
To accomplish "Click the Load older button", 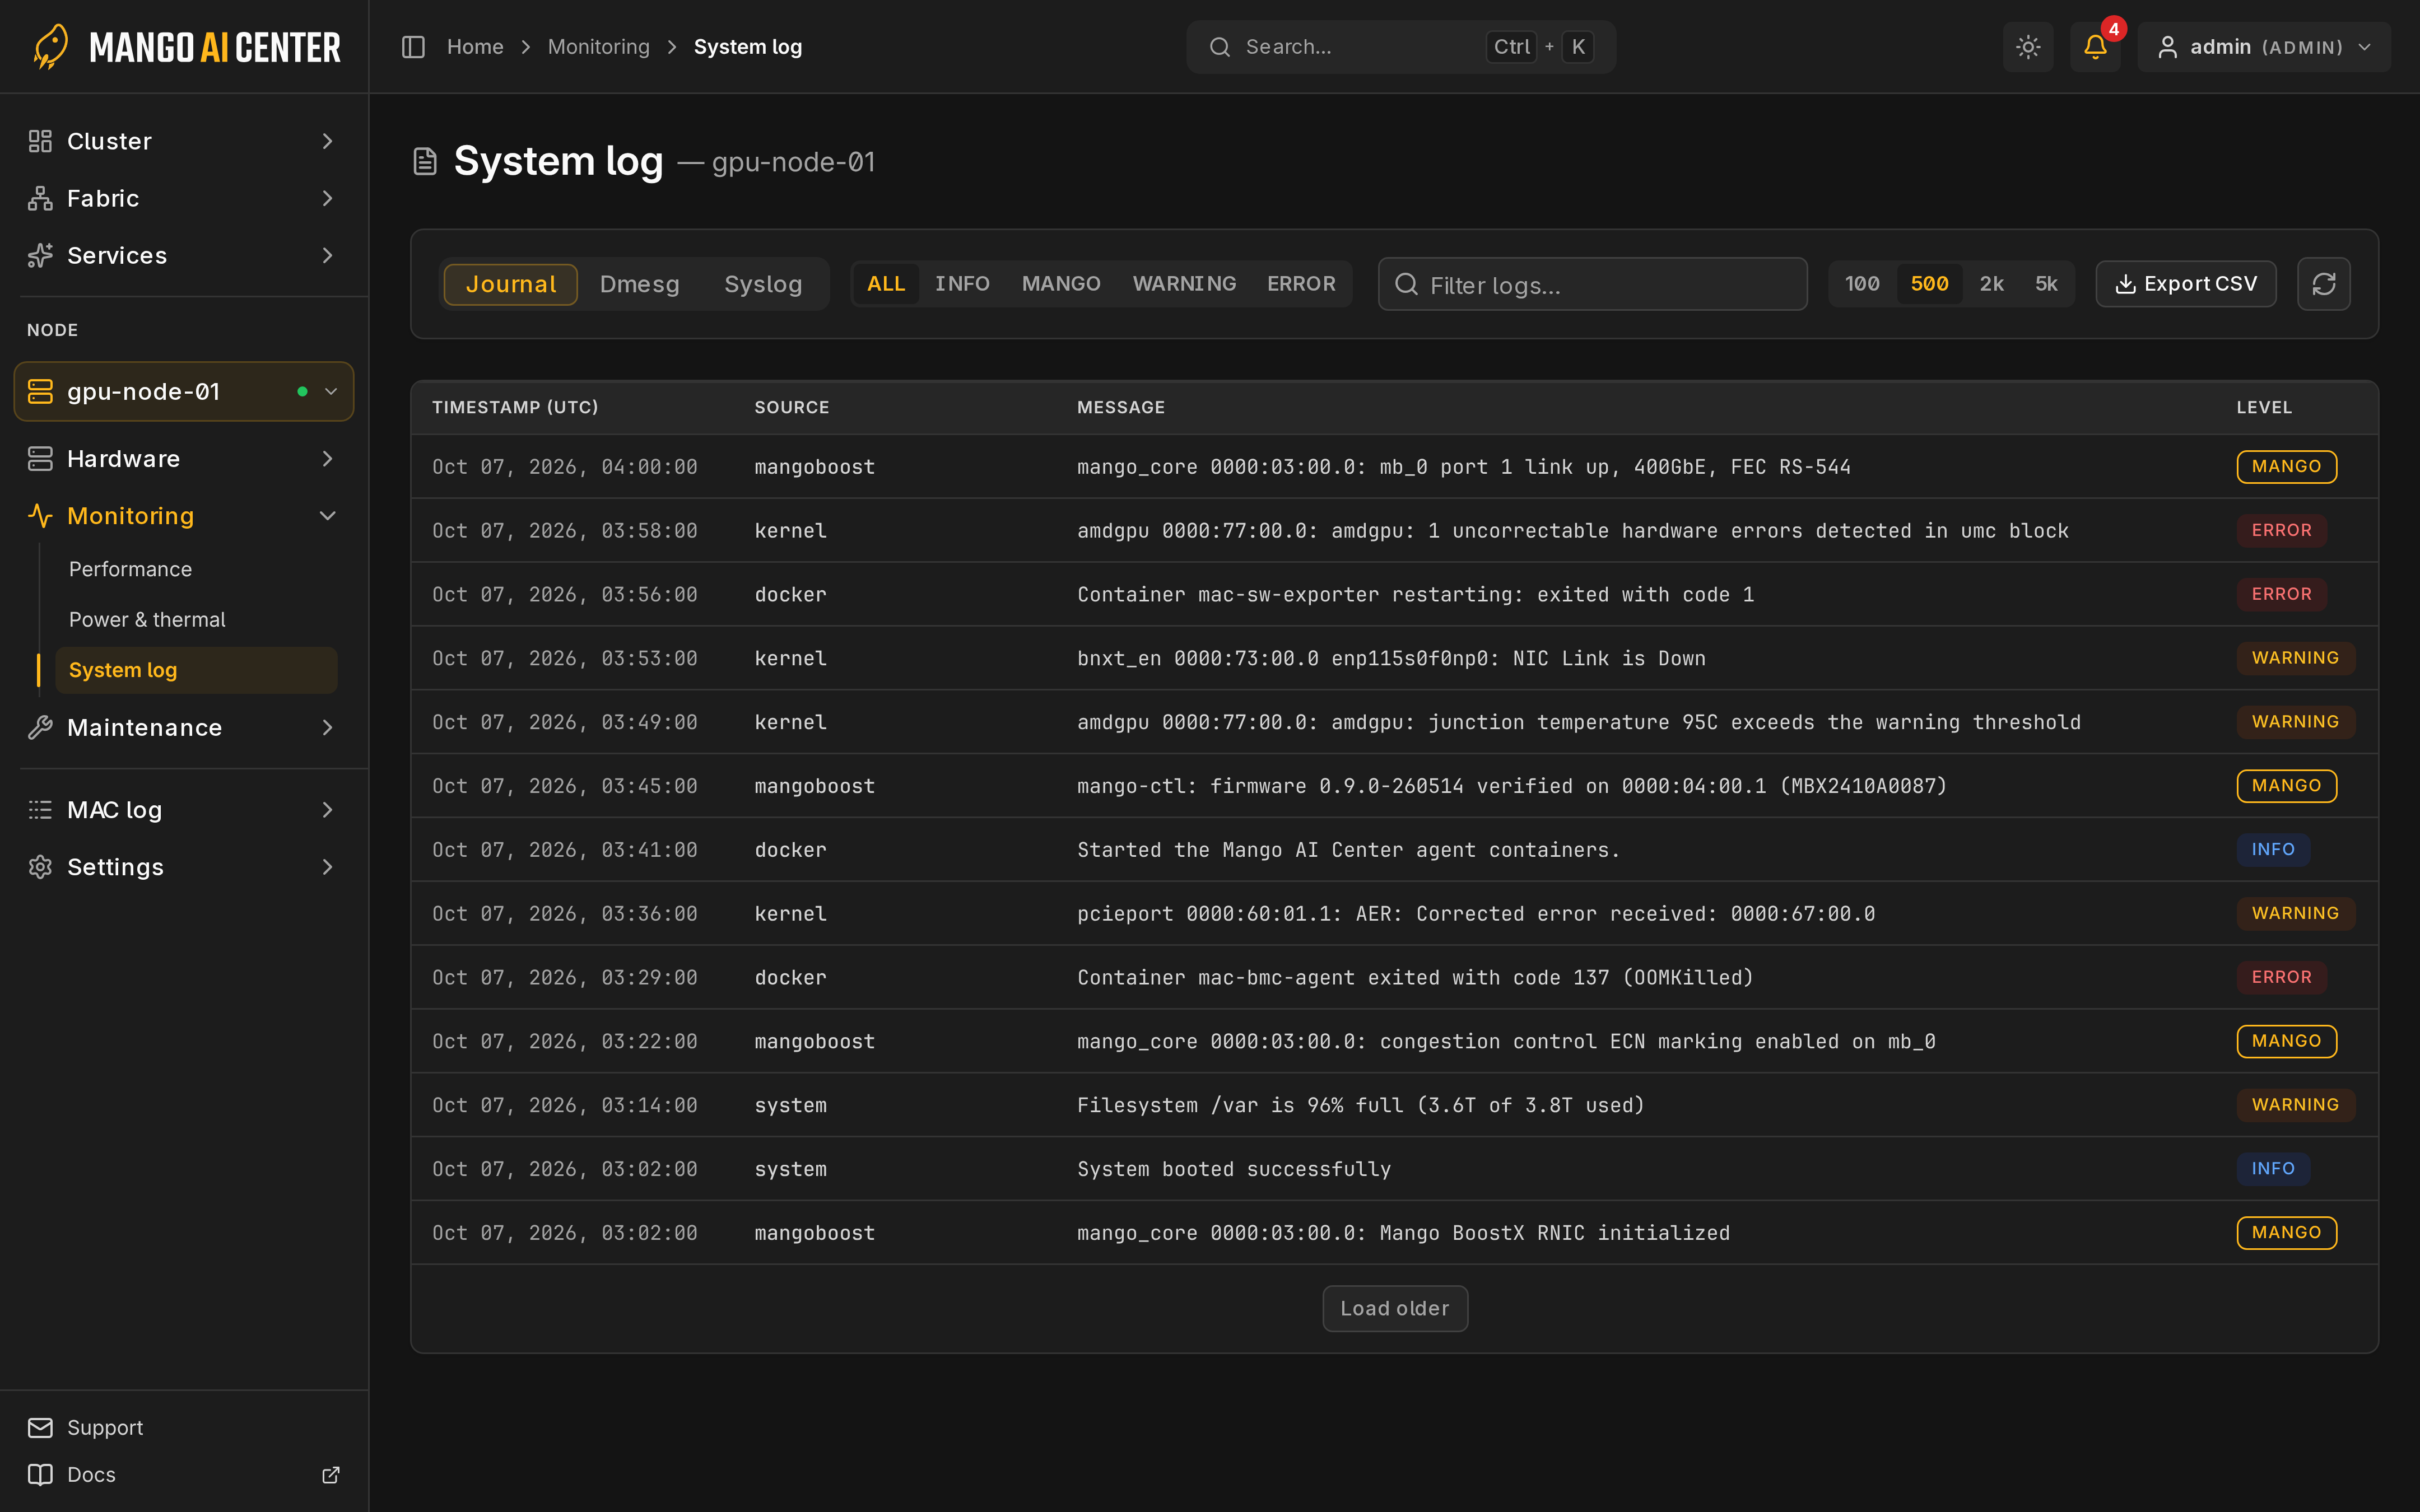I will click(1395, 1308).
